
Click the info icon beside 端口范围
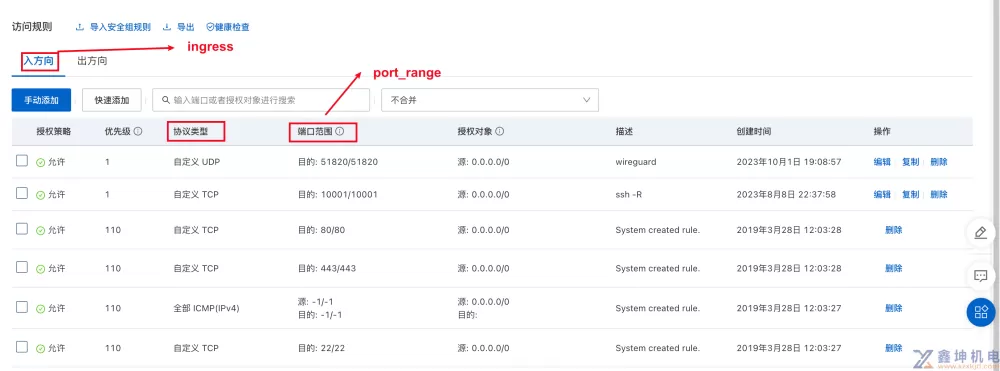click(x=340, y=131)
